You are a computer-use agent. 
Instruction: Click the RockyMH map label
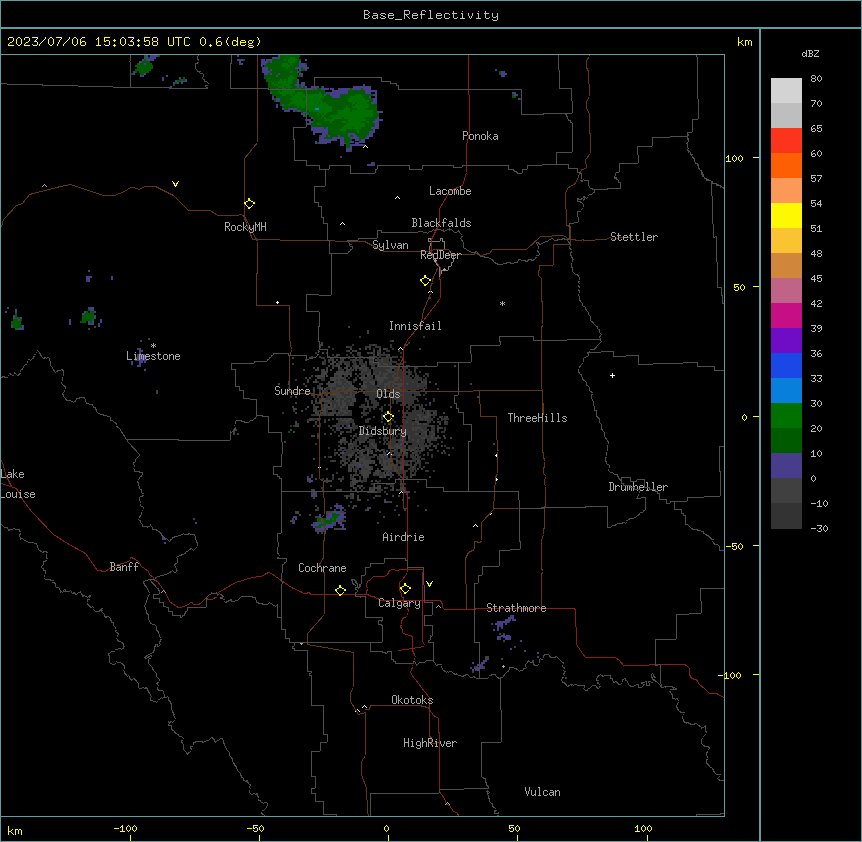[x=245, y=227]
